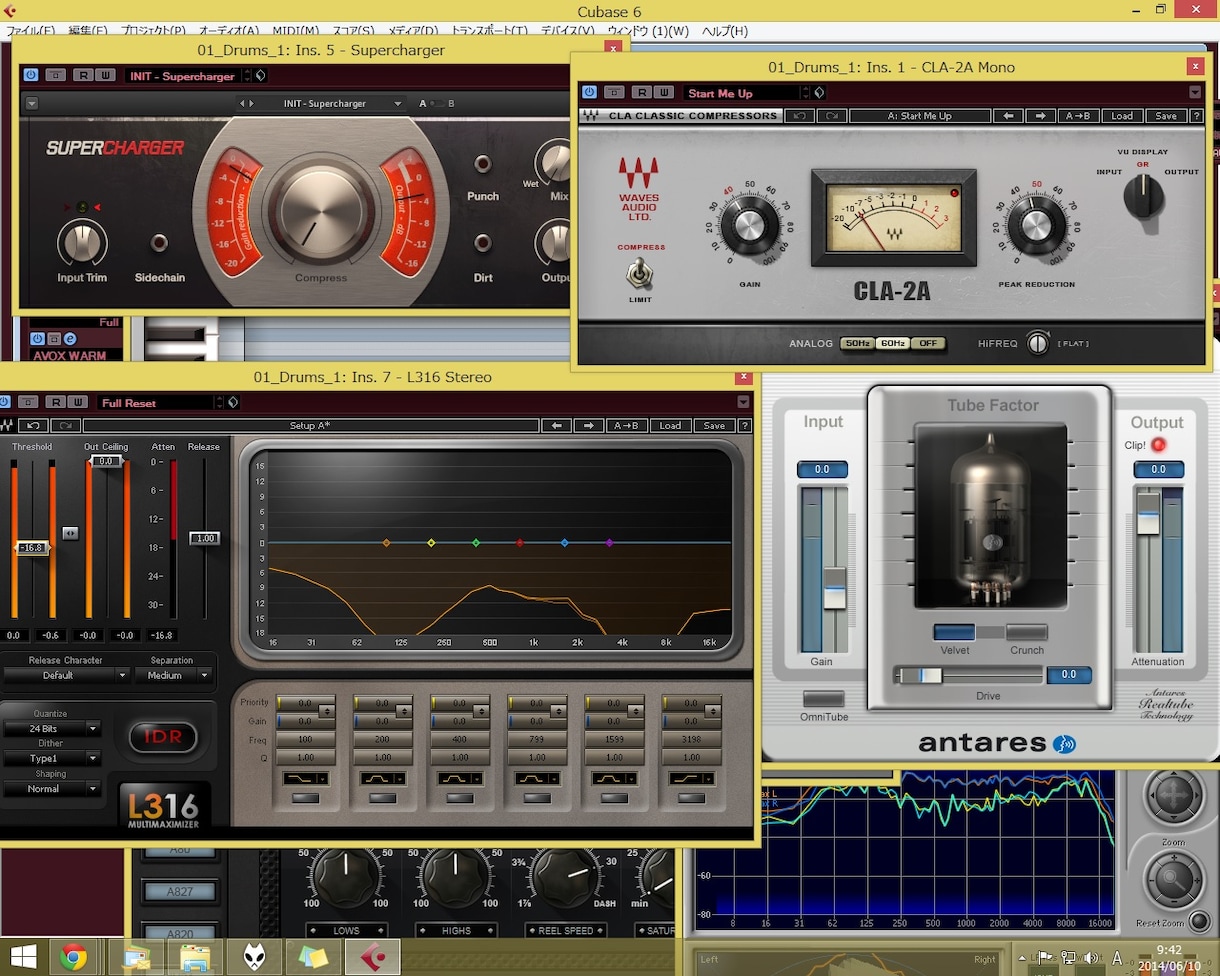Image resolution: width=1220 pixels, height=976 pixels.
Task: Toggle Supercharger Punch button
Action: pyautogui.click(x=483, y=164)
